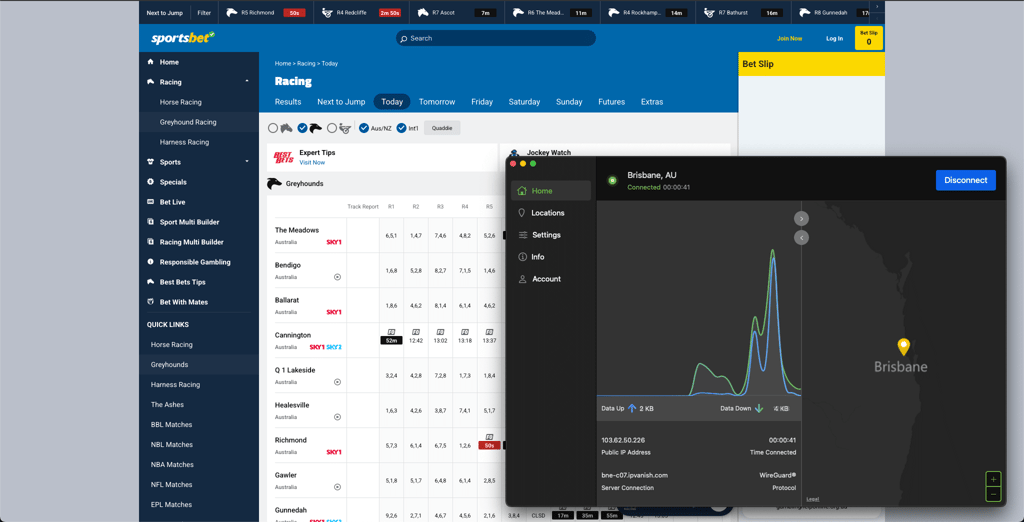Zoom in the VPN map with plus button
This screenshot has height=522, width=1024.
pos(993,480)
